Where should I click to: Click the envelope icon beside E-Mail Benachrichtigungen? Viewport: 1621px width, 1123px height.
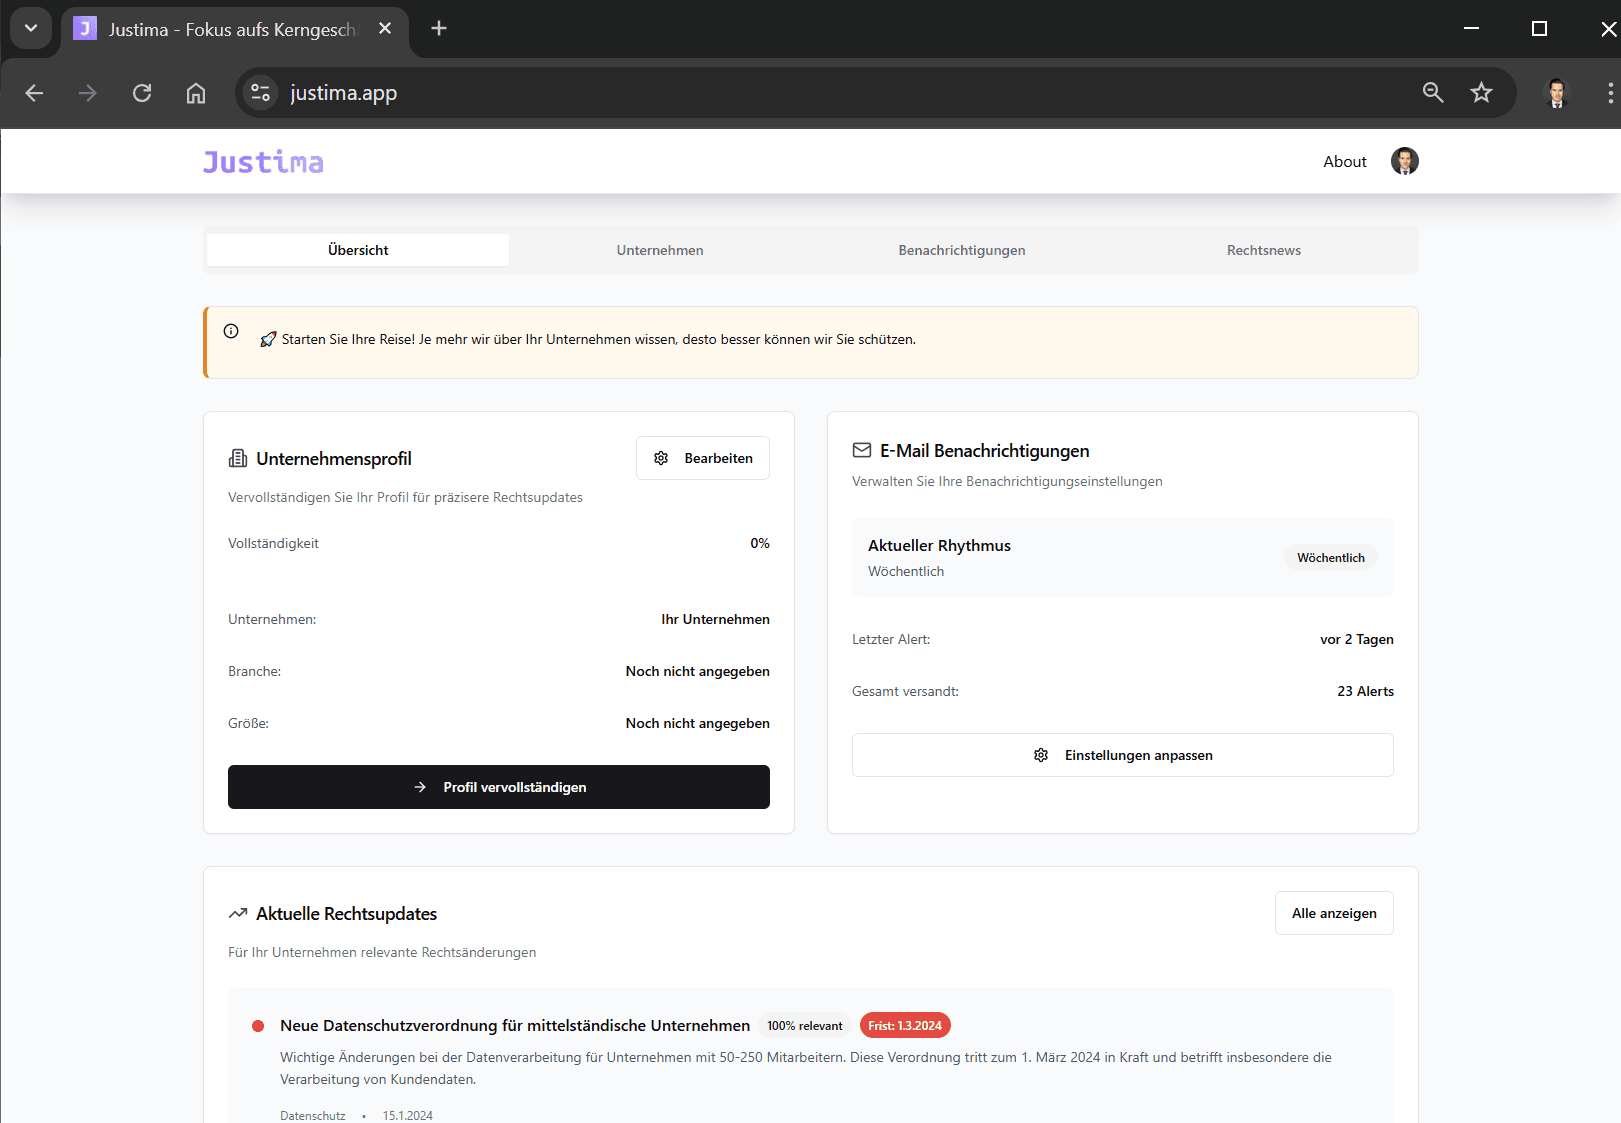coord(862,450)
